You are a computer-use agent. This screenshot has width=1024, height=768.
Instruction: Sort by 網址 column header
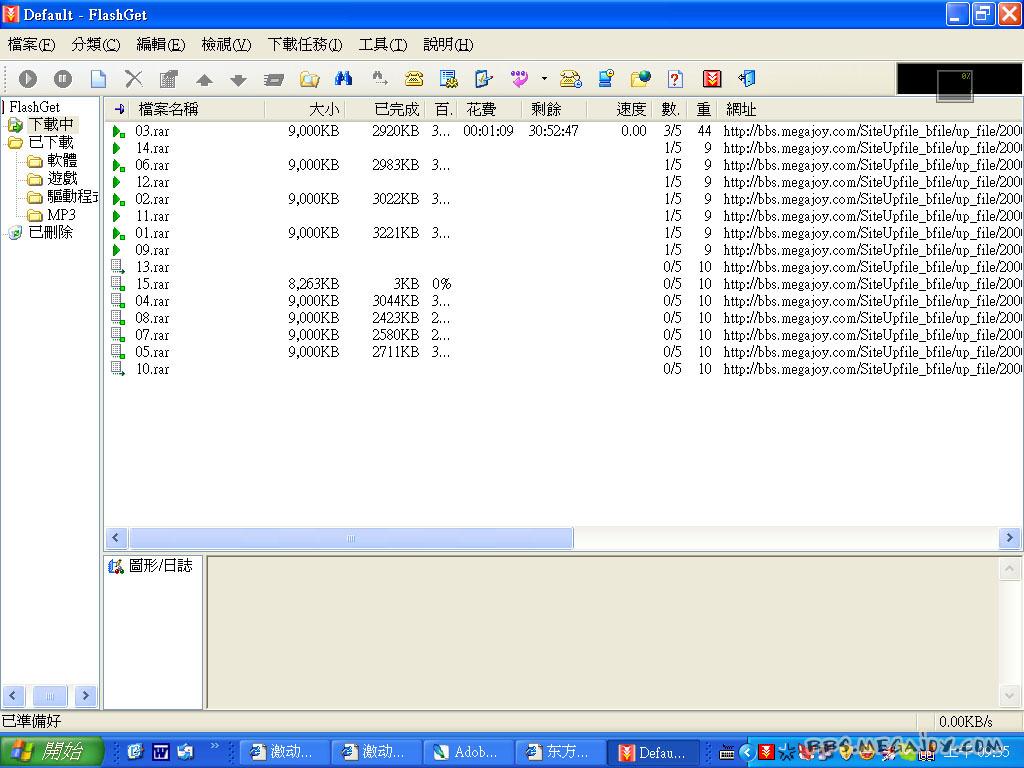tap(869, 109)
